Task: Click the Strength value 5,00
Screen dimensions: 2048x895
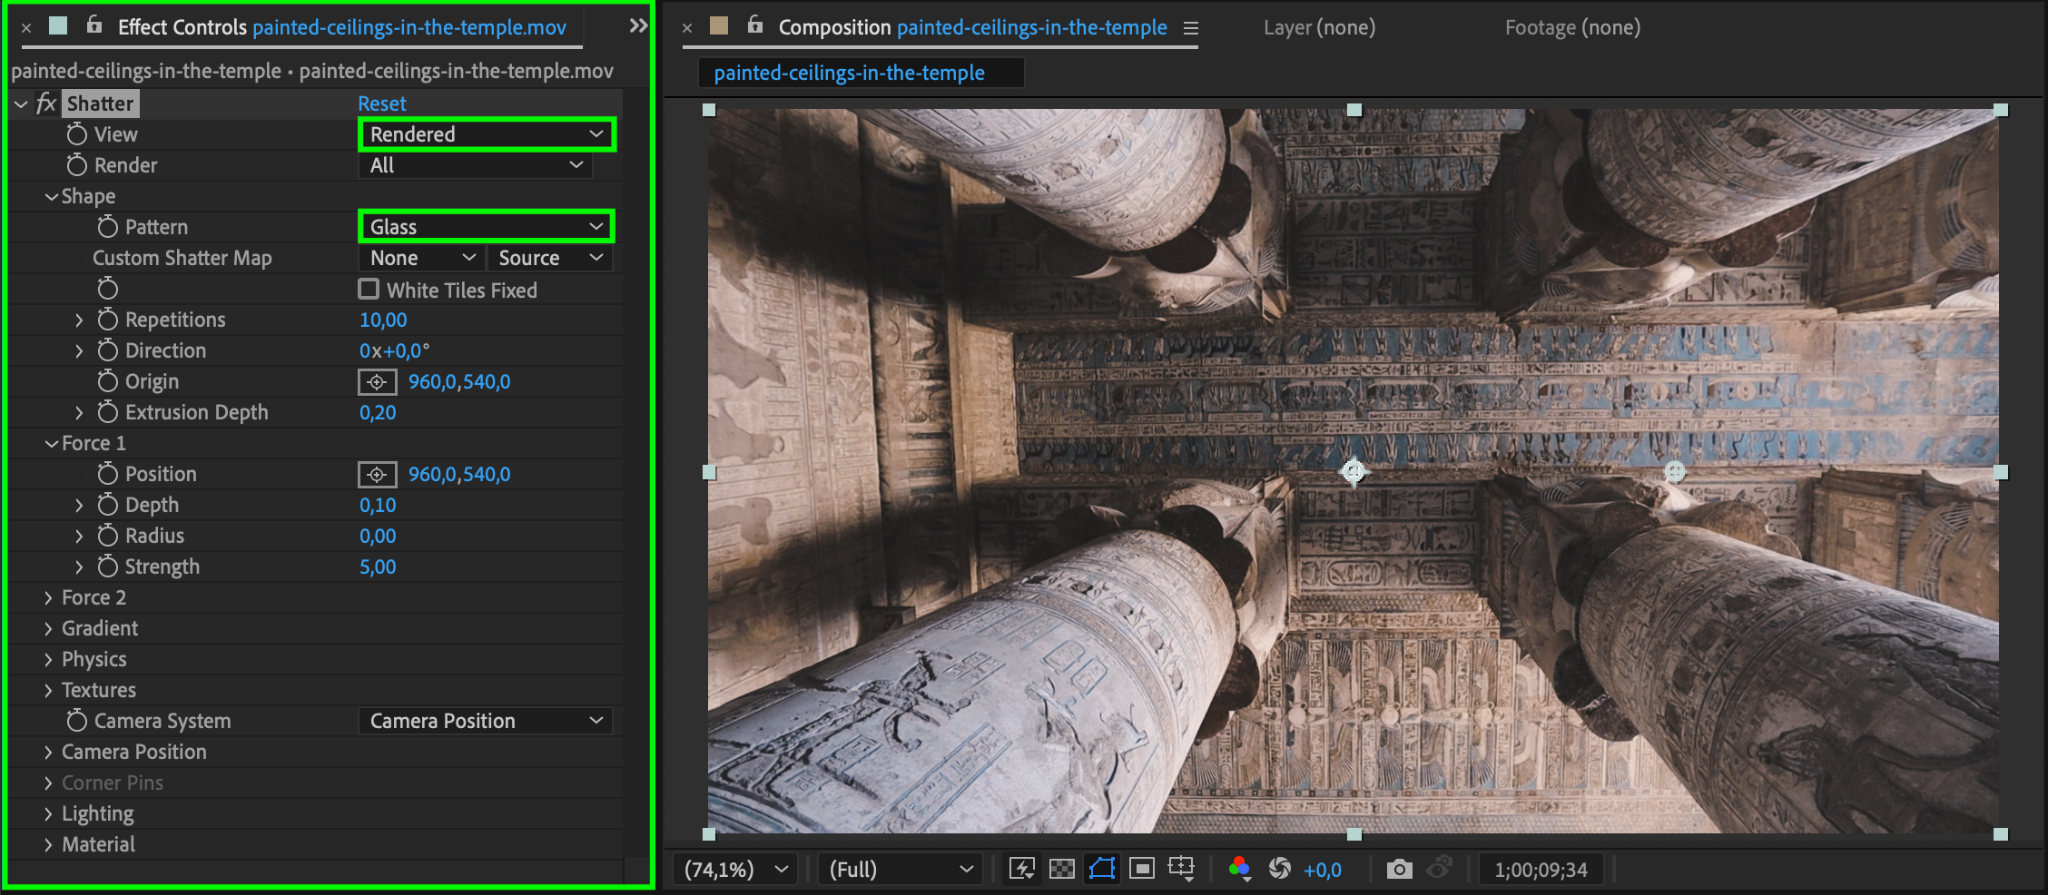Action: (x=378, y=567)
